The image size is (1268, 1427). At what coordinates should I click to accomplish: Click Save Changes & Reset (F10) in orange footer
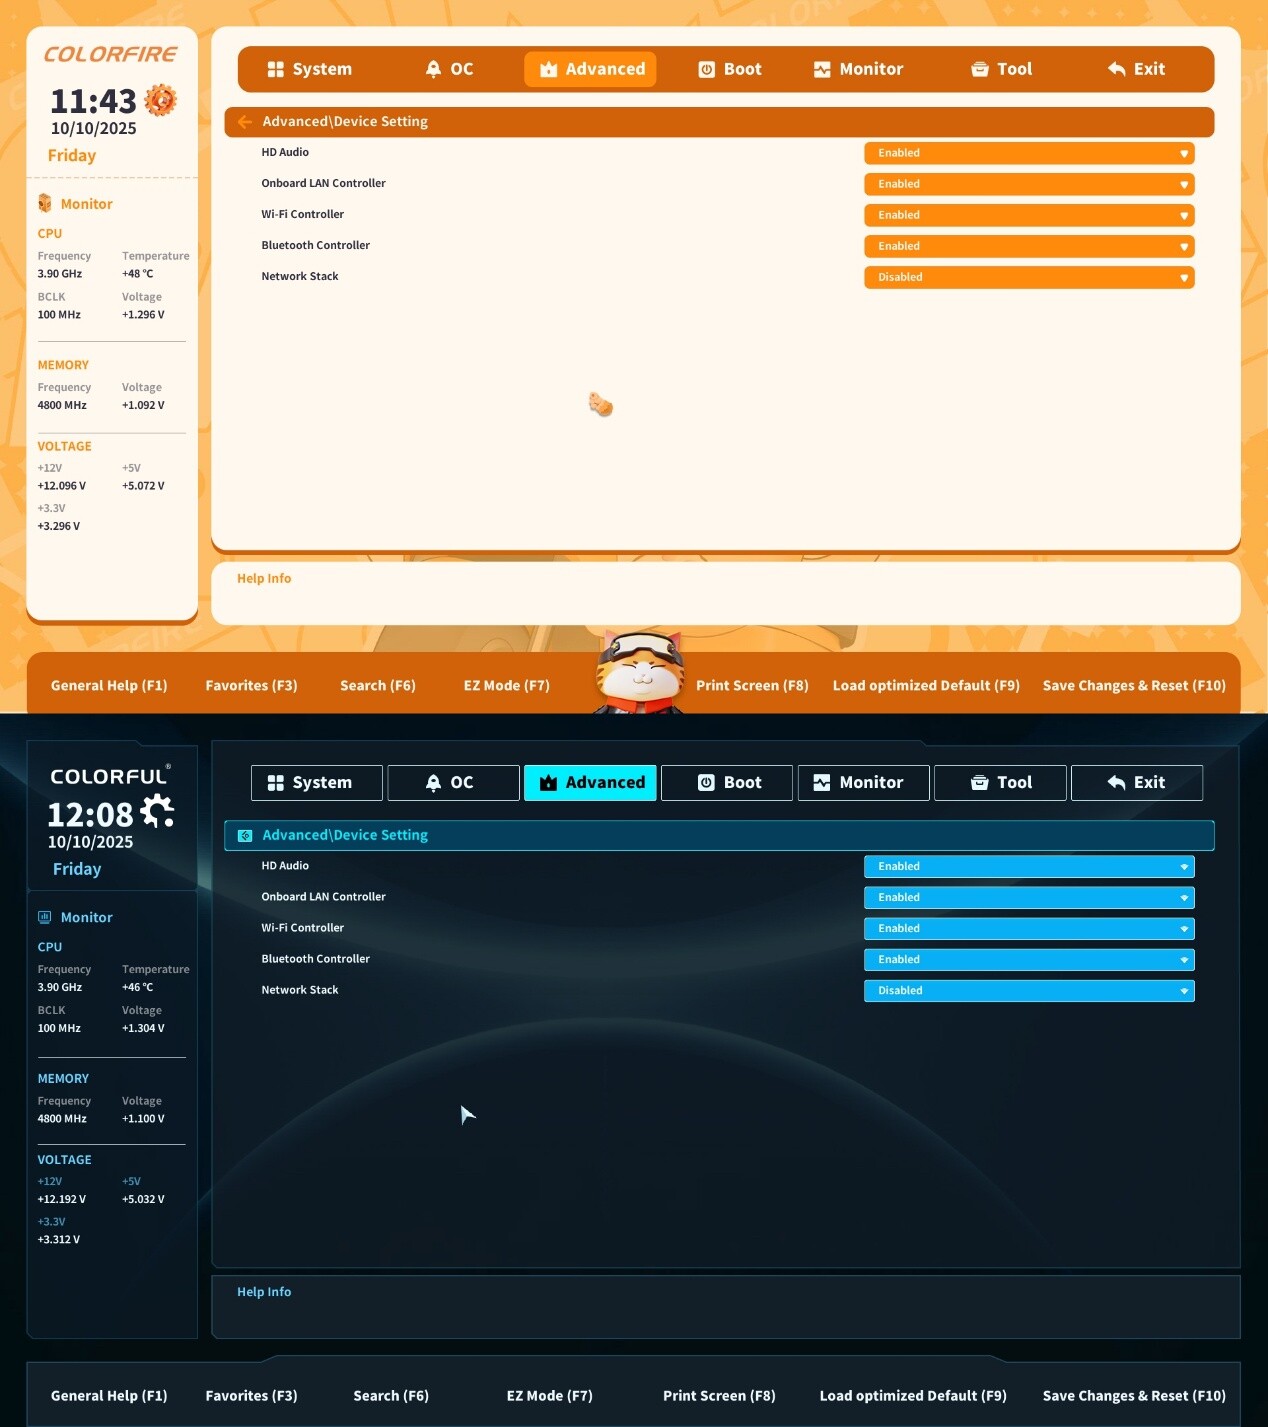(1133, 686)
